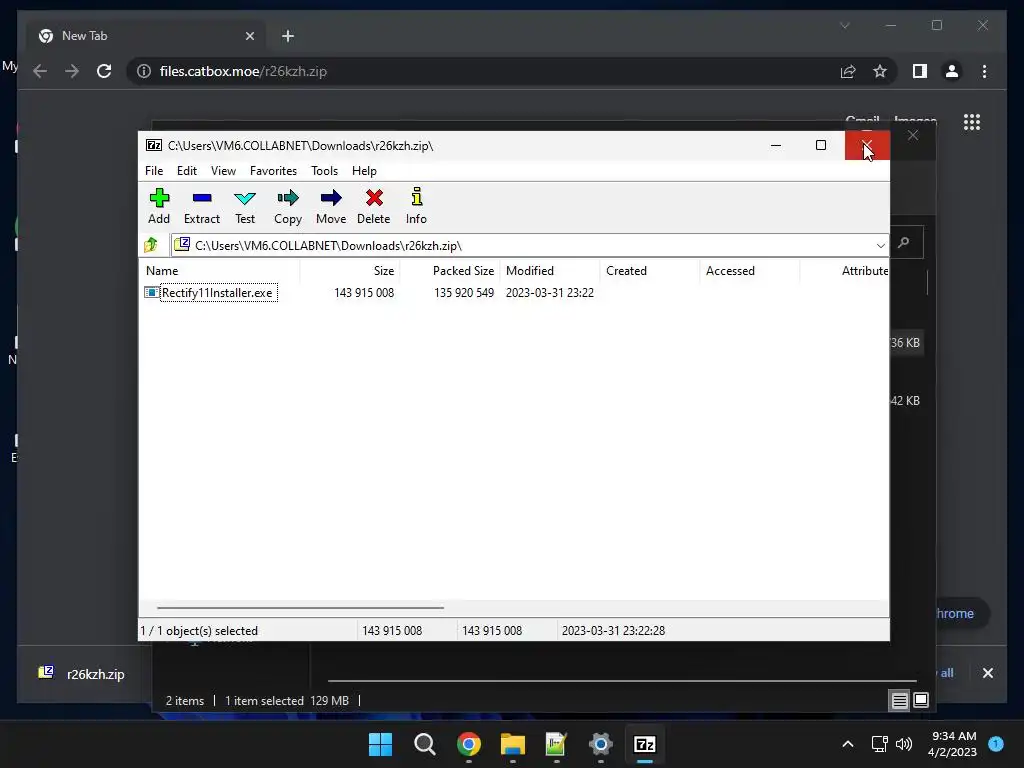Maximize the 7-Zip window
This screenshot has height=768, width=1024.
(821, 145)
